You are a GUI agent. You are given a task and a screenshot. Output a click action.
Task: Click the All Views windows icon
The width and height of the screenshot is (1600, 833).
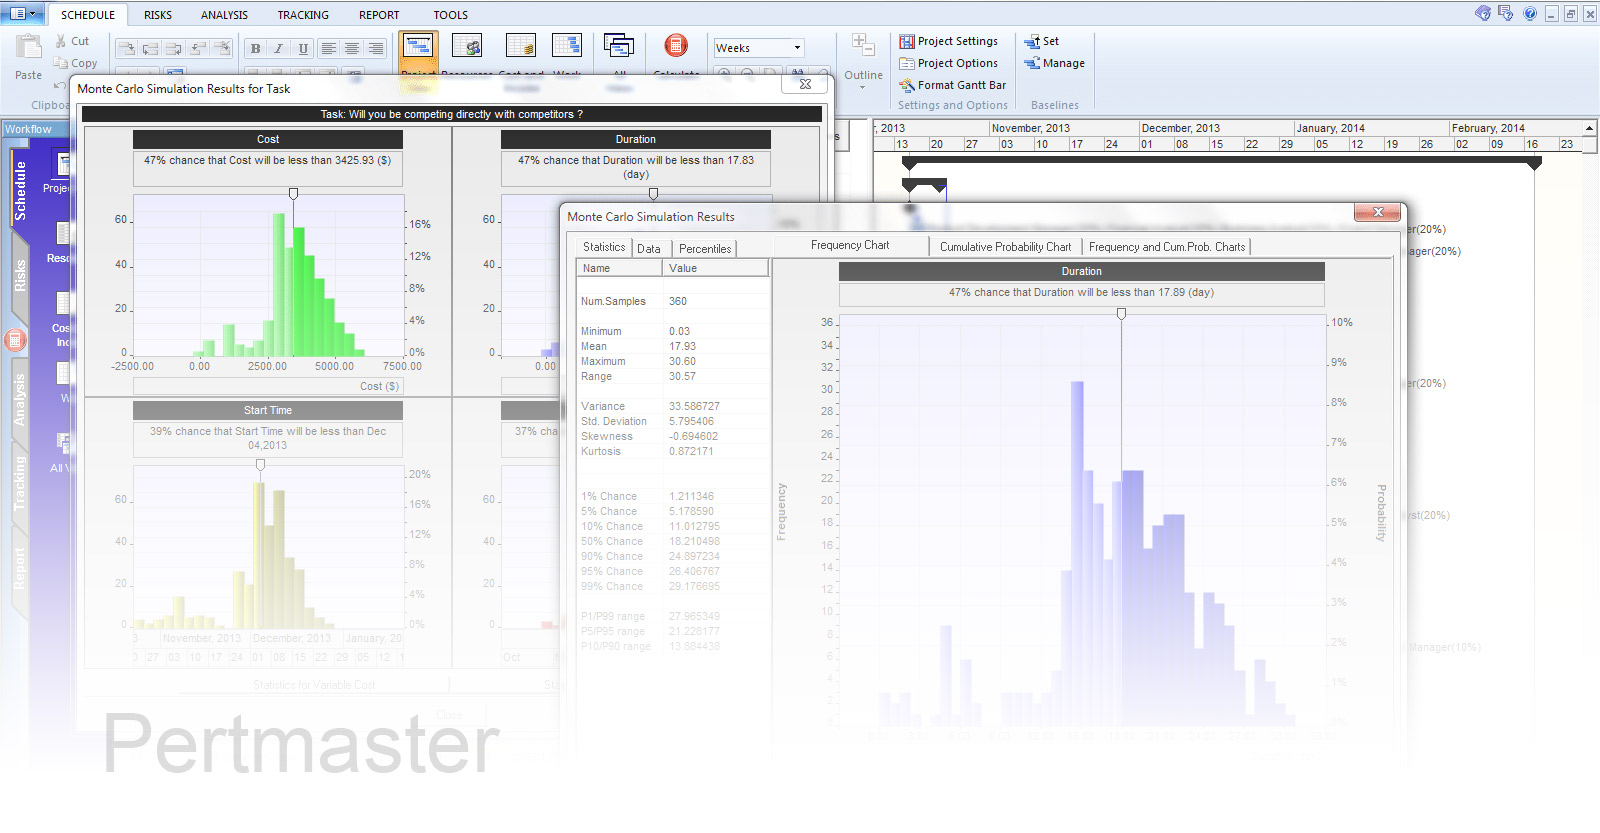(618, 46)
